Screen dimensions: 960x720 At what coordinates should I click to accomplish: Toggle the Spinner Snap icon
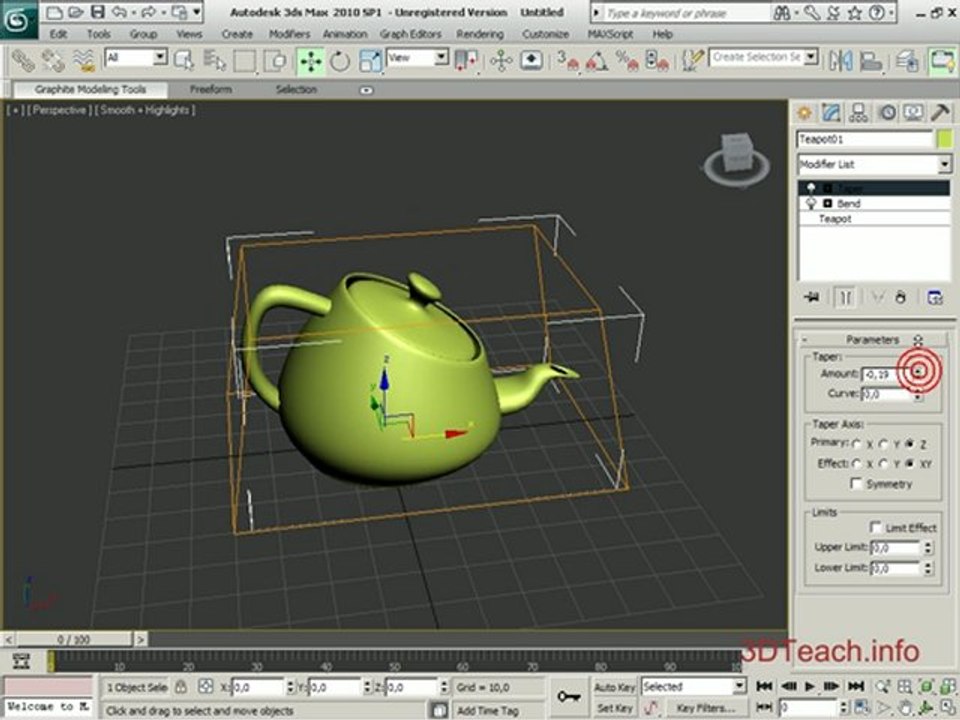pyautogui.click(x=657, y=60)
